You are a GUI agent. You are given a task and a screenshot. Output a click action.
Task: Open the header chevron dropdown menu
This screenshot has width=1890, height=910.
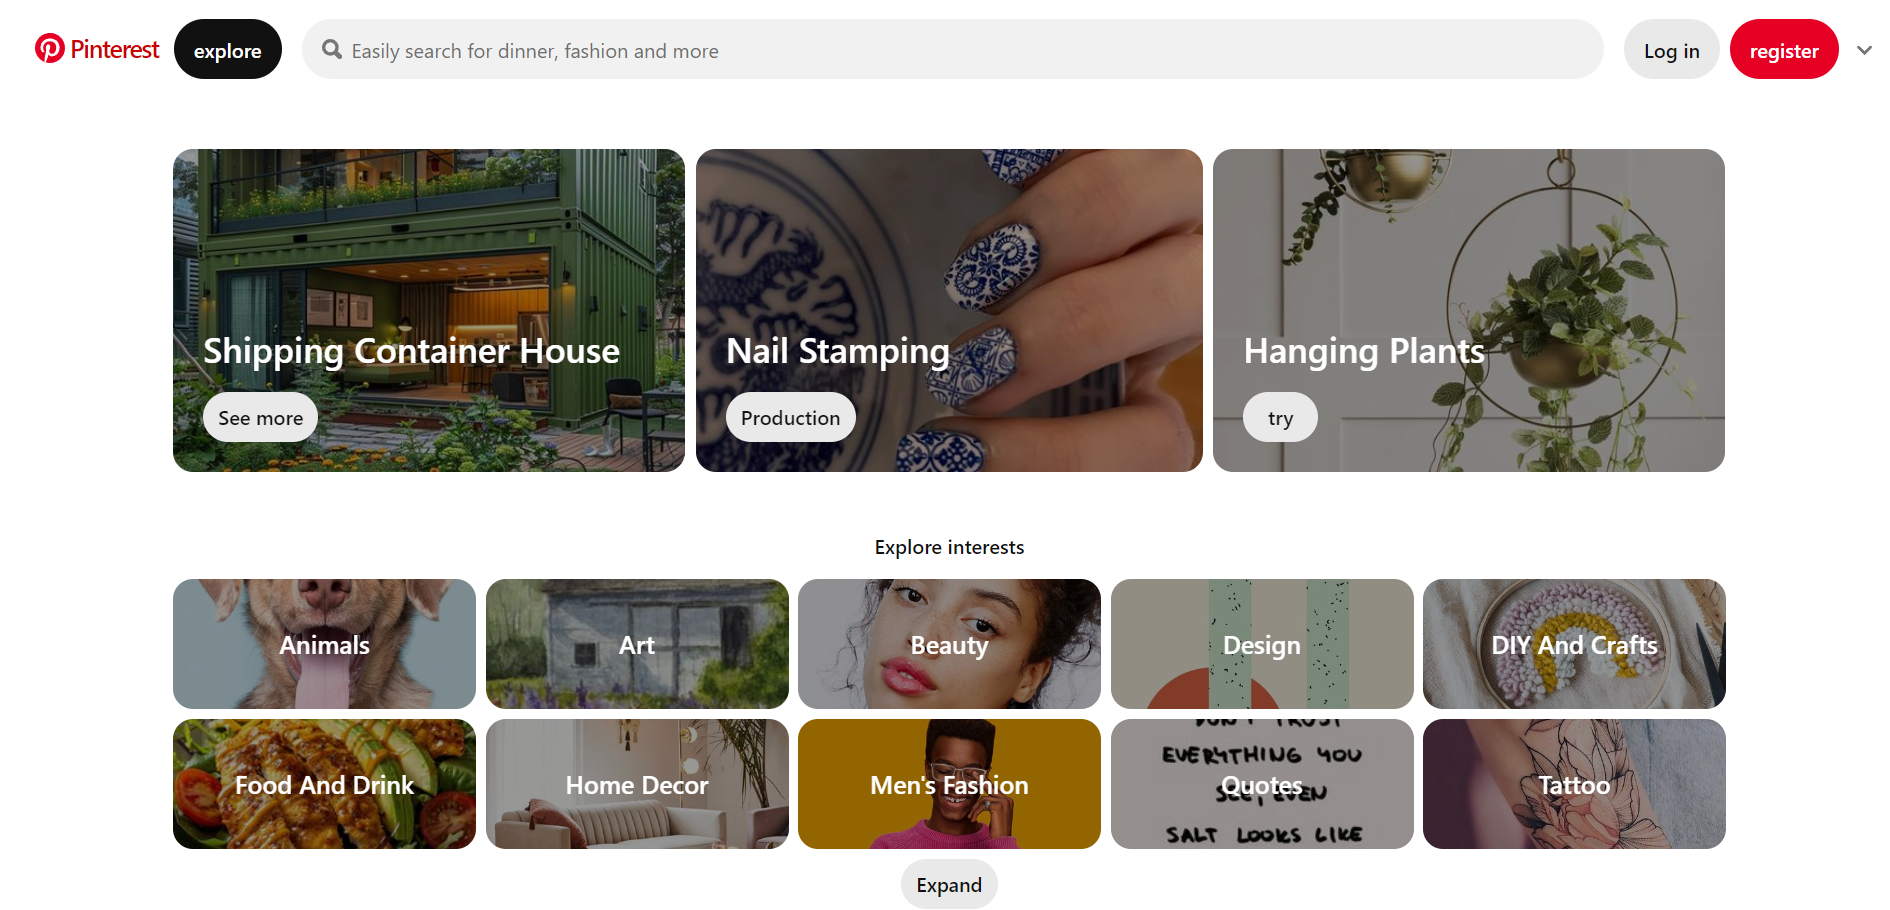1864,50
